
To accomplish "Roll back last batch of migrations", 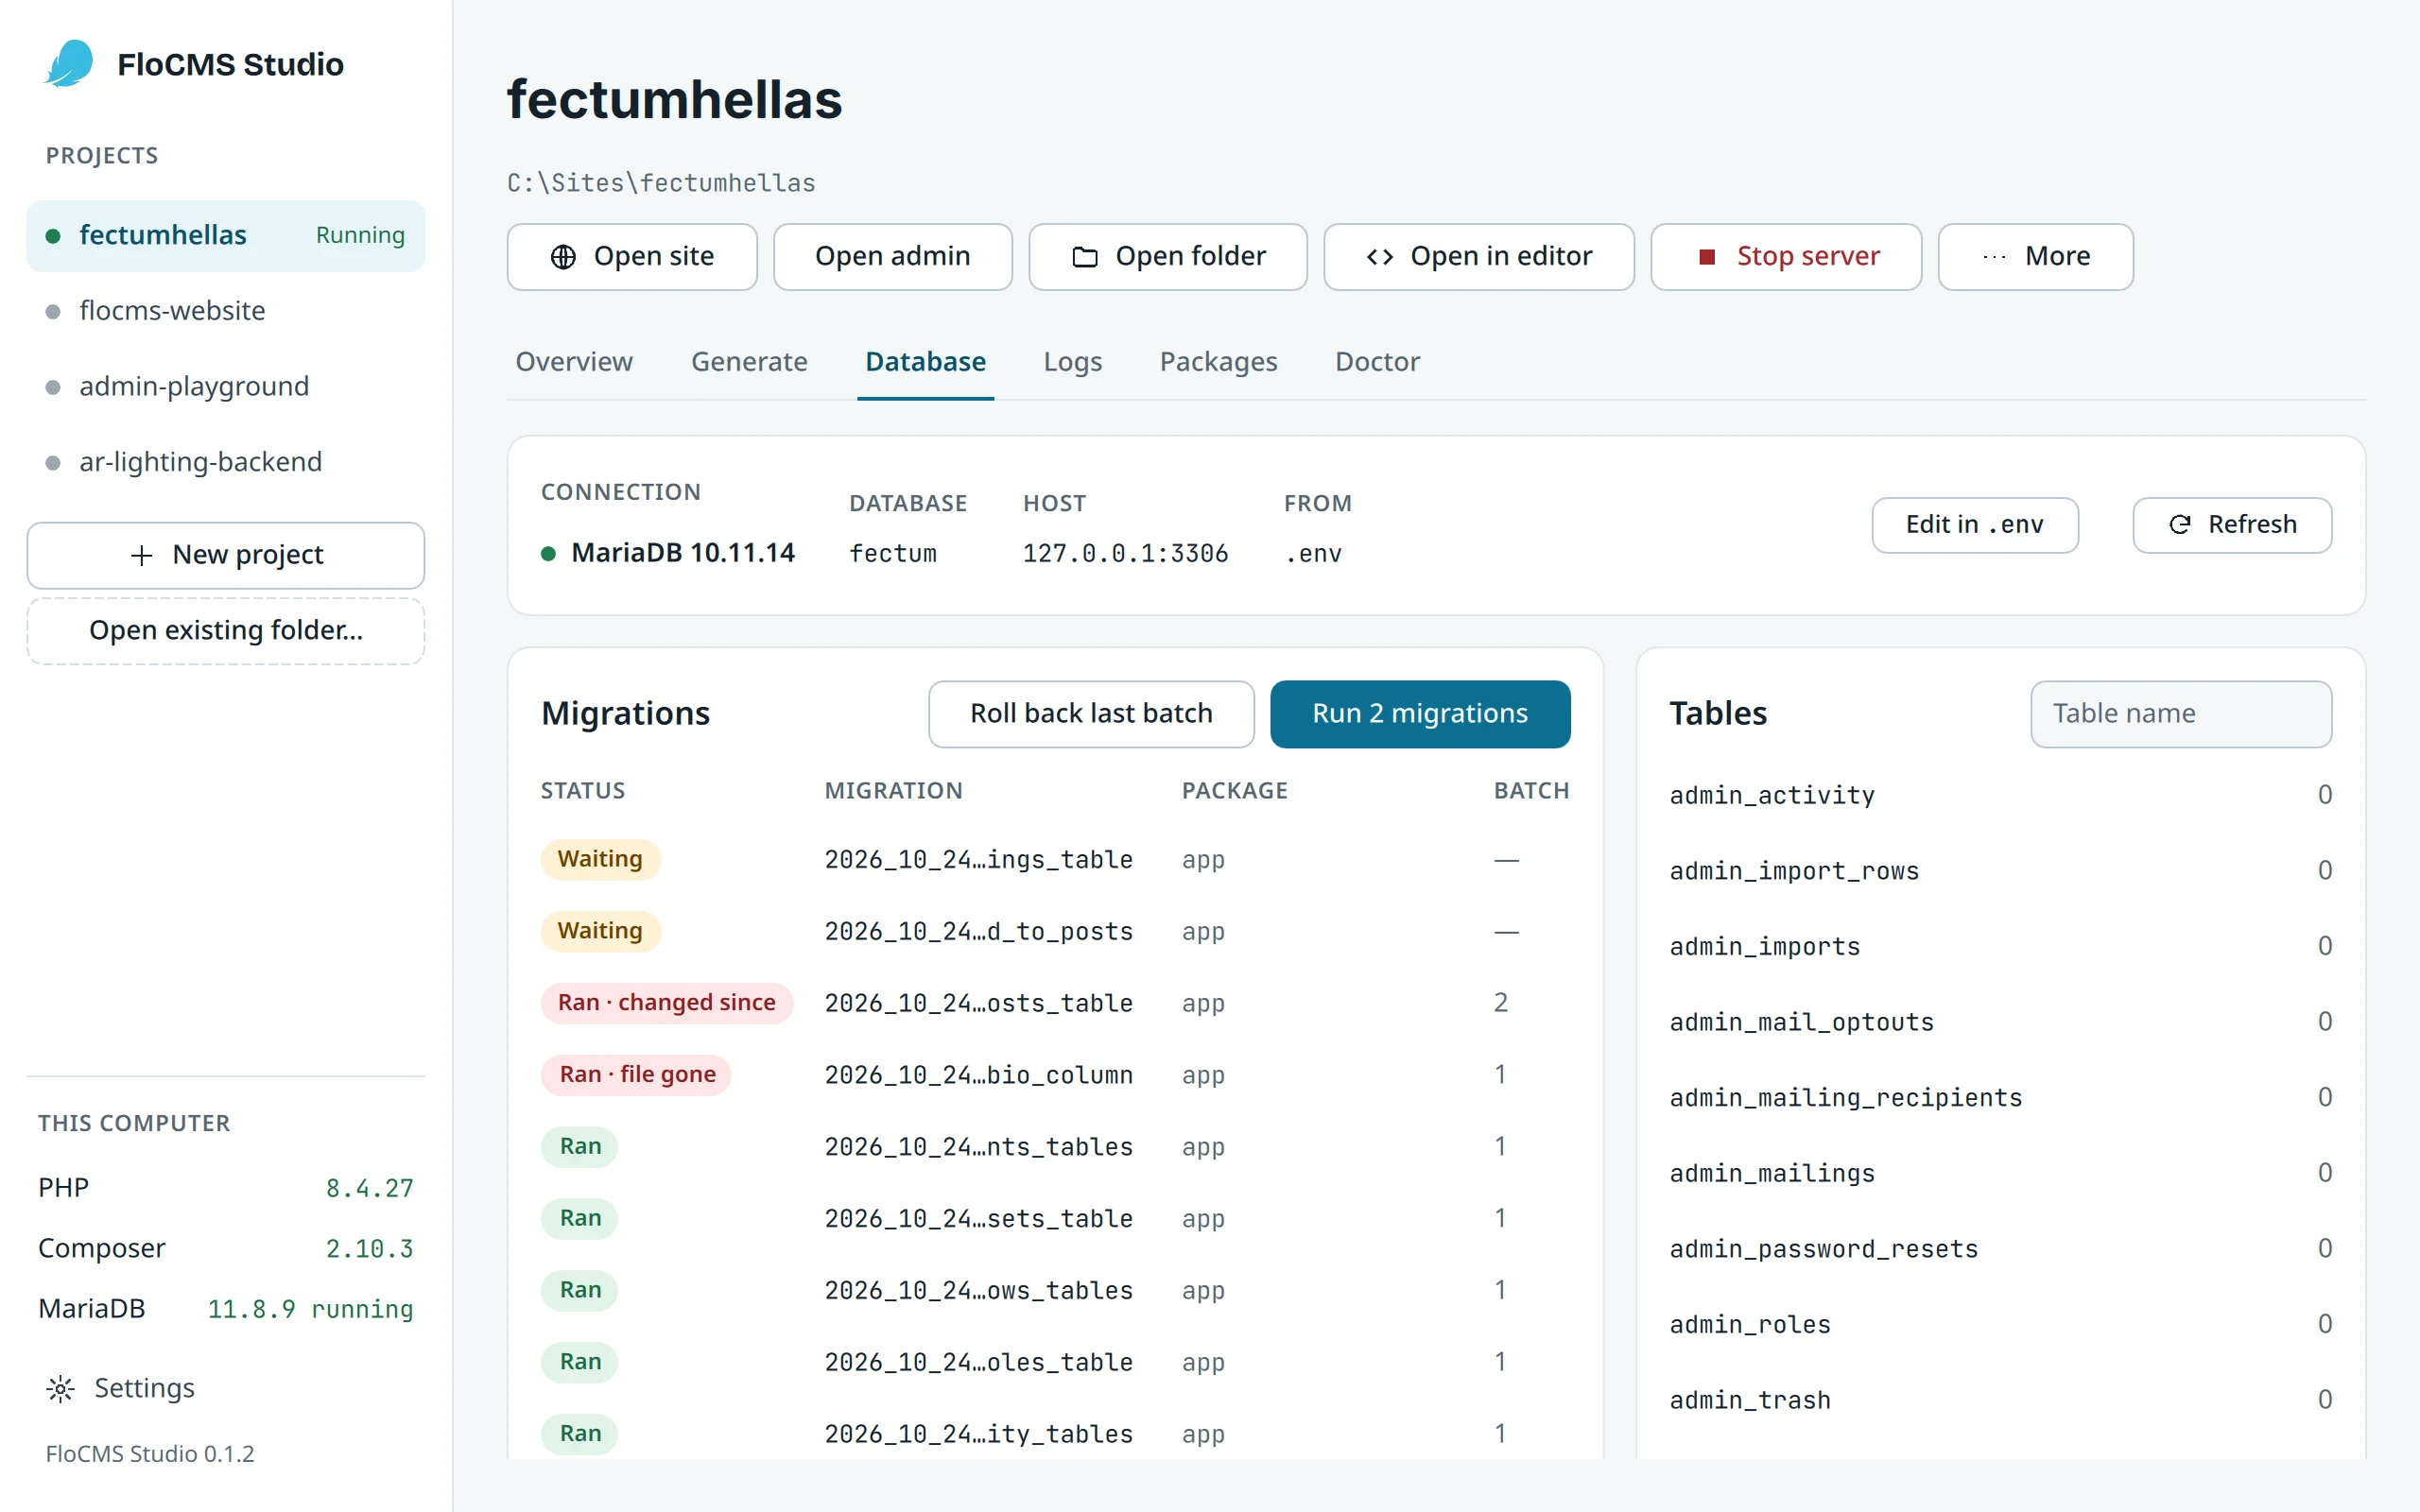I will [x=1091, y=713].
